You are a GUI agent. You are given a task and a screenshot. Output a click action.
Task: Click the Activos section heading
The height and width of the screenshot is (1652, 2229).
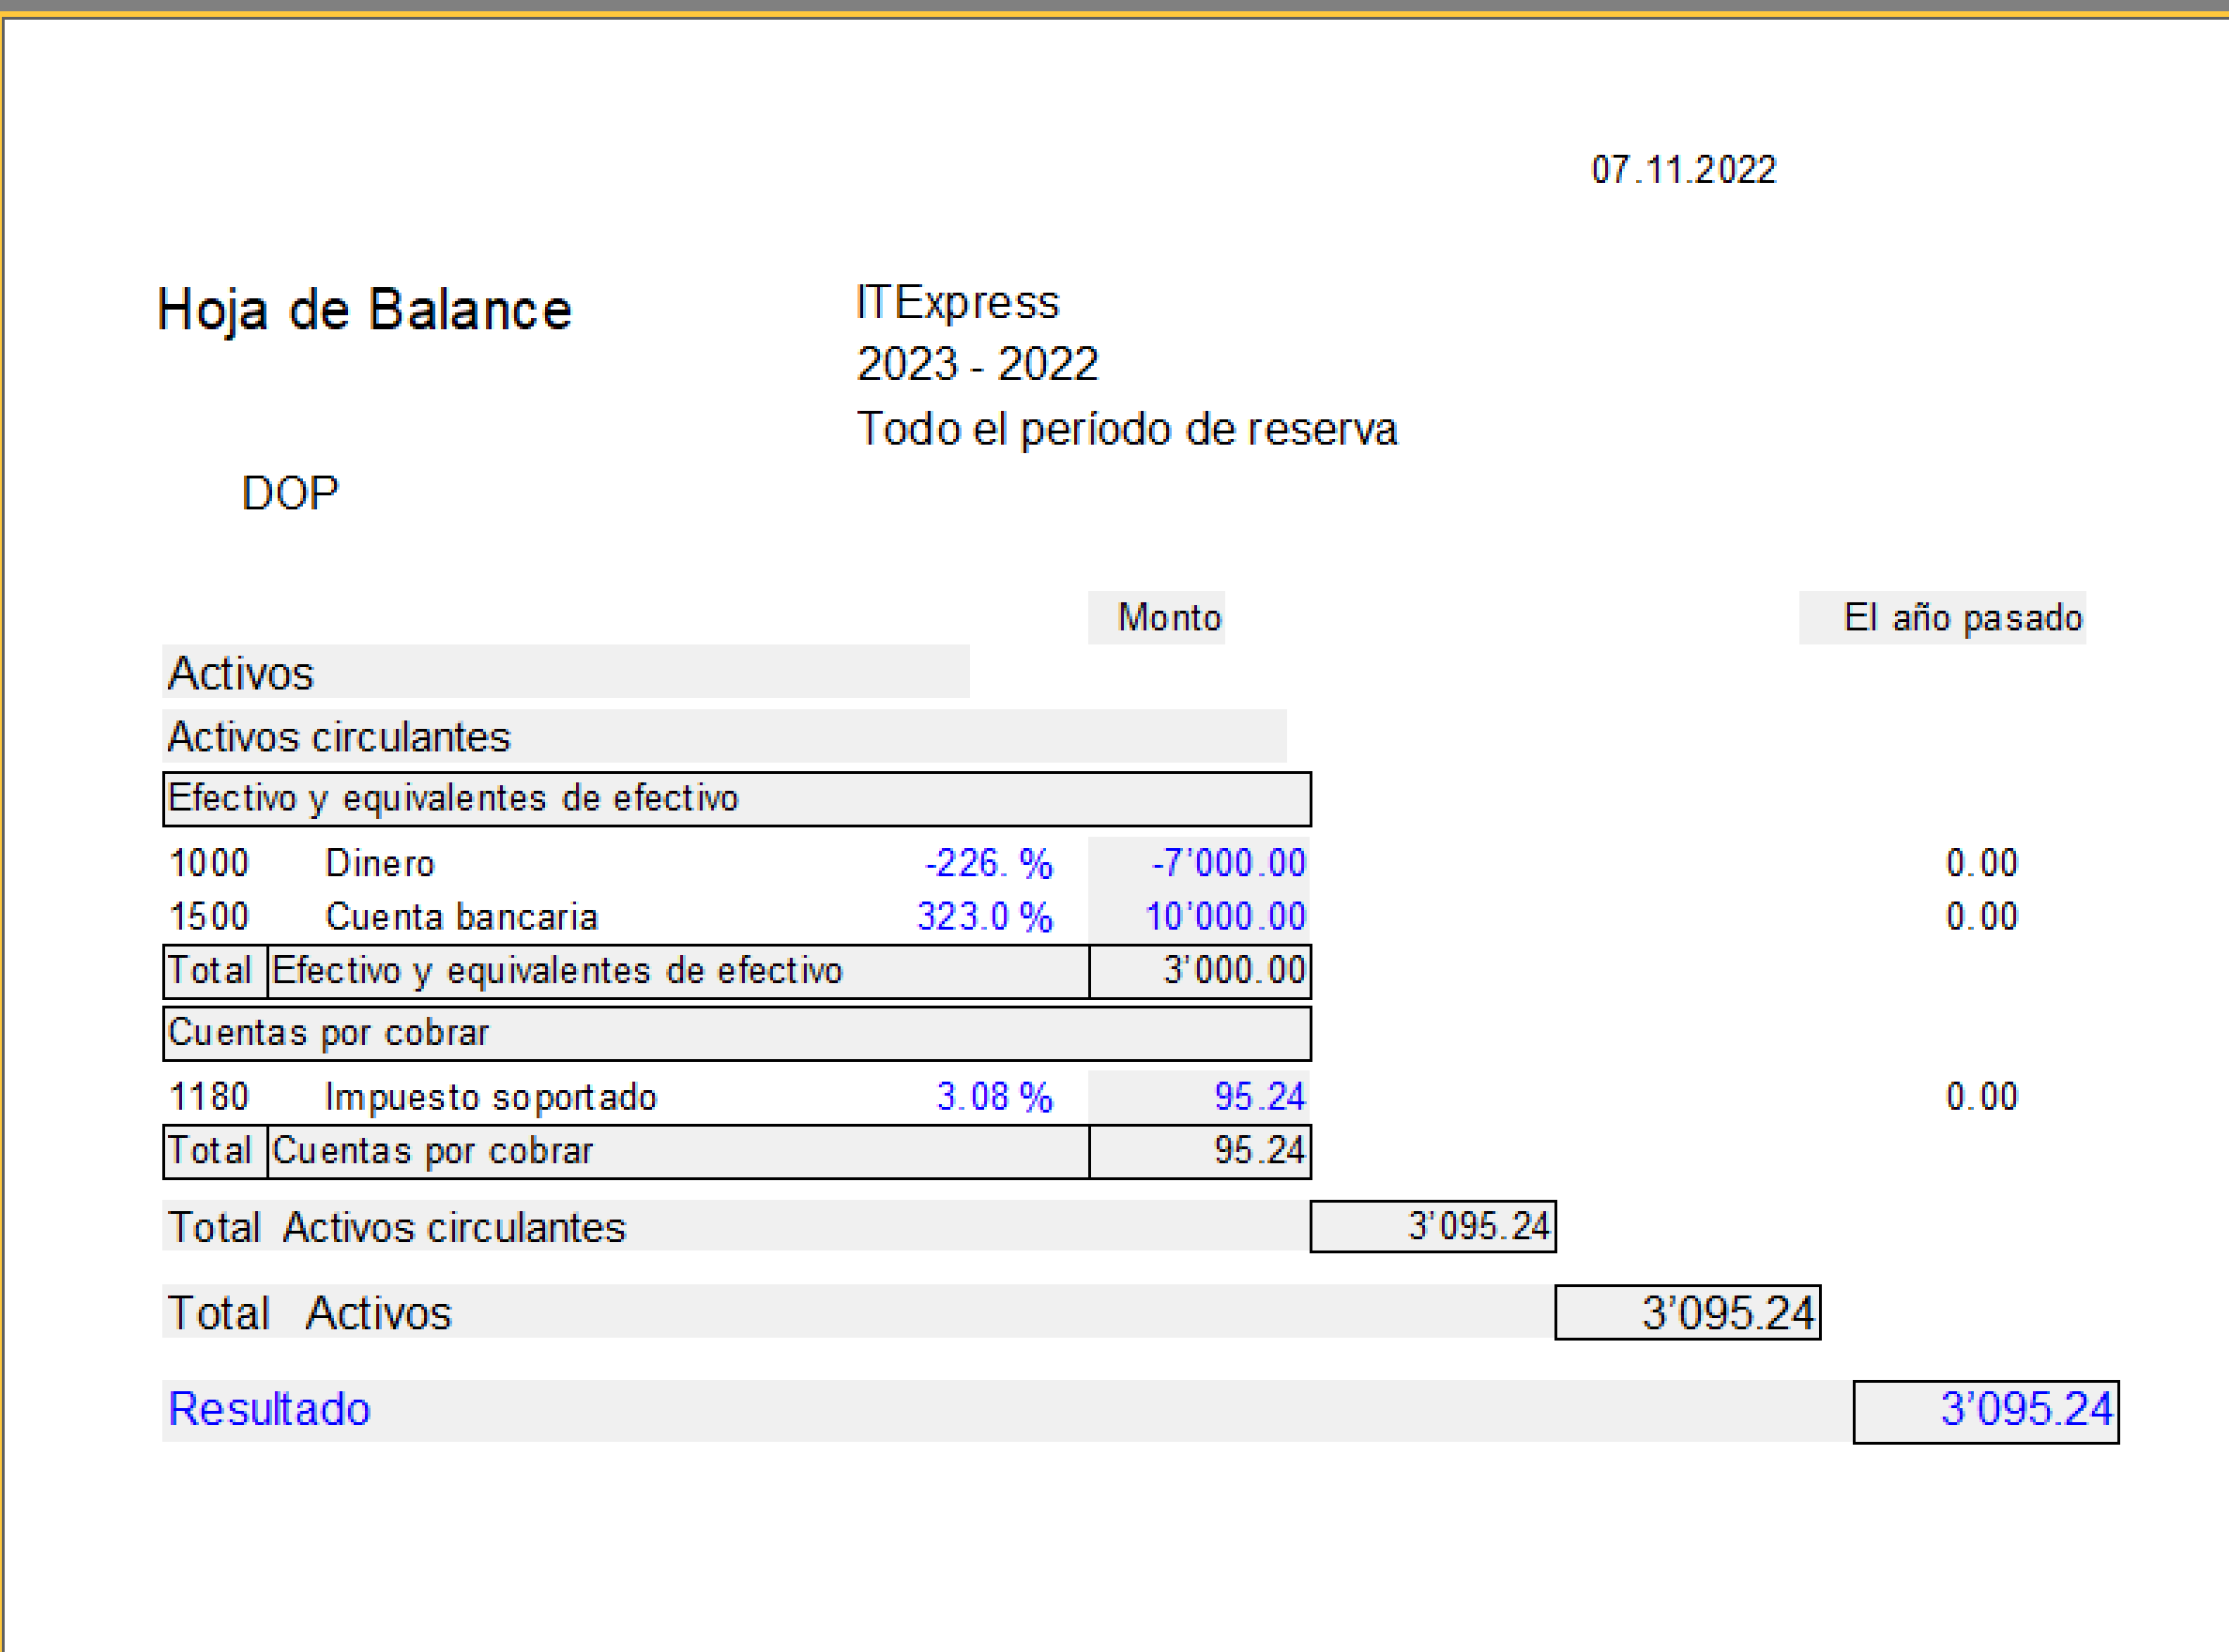coord(241,673)
